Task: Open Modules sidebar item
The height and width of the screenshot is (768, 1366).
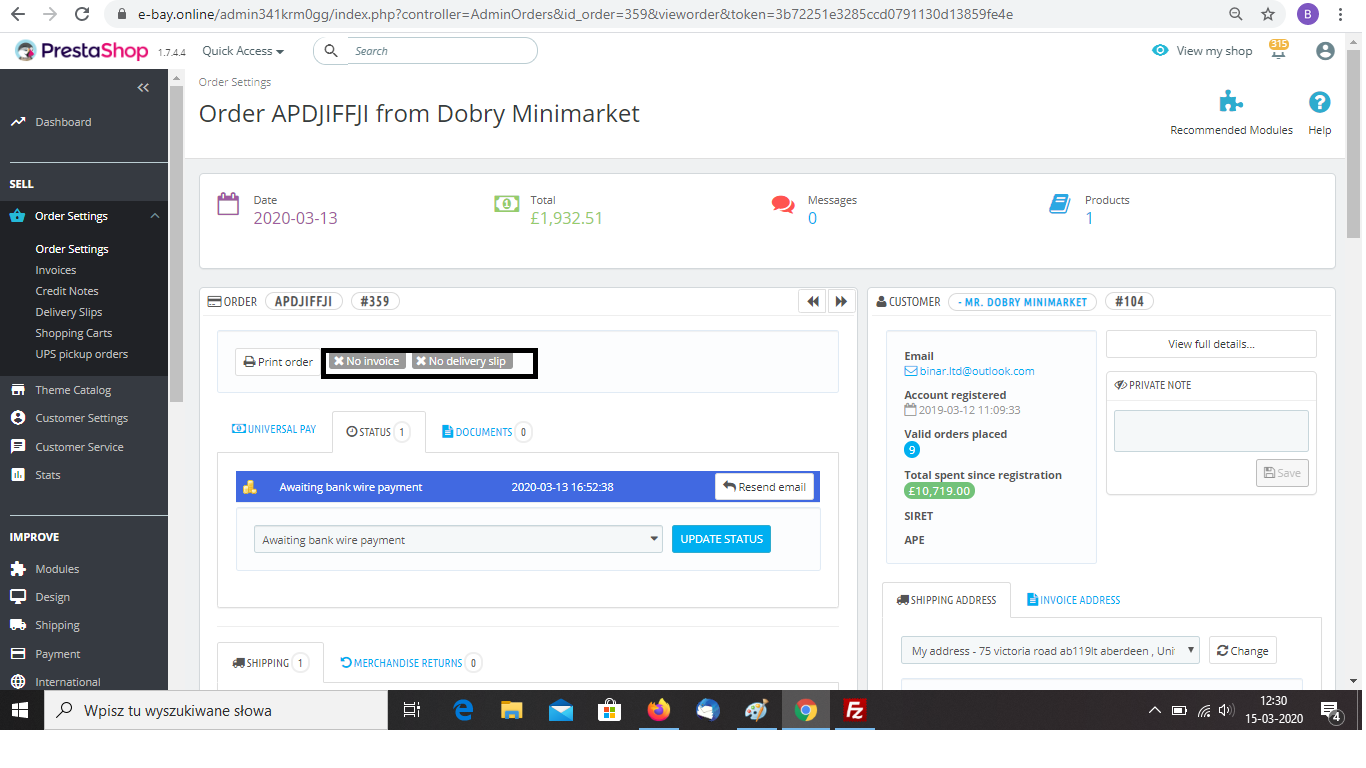Action: (x=57, y=569)
